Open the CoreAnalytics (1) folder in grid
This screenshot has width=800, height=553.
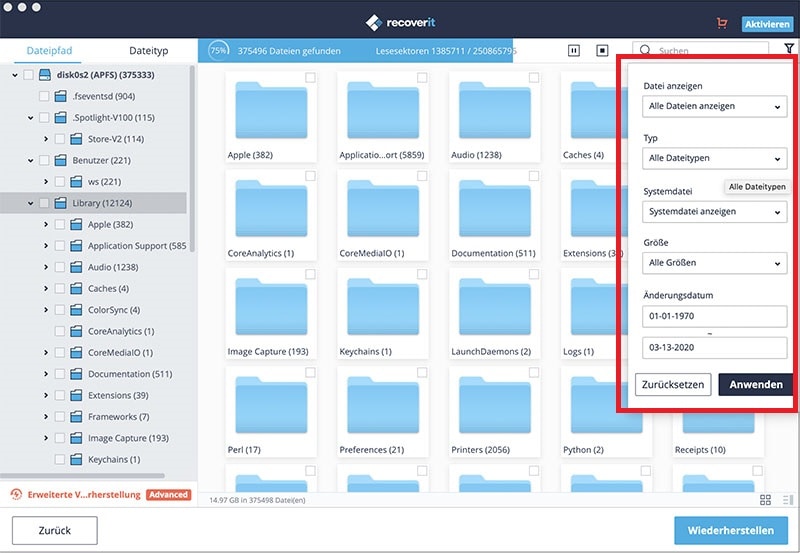(x=271, y=209)
